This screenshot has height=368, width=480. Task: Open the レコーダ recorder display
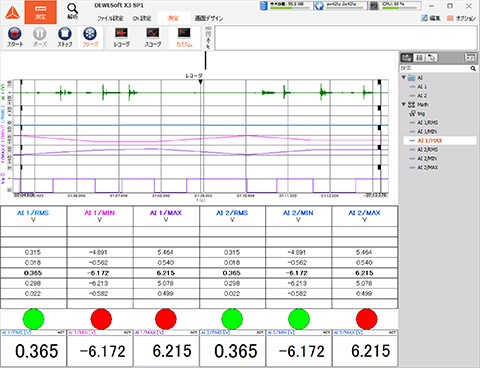(122, 37)
